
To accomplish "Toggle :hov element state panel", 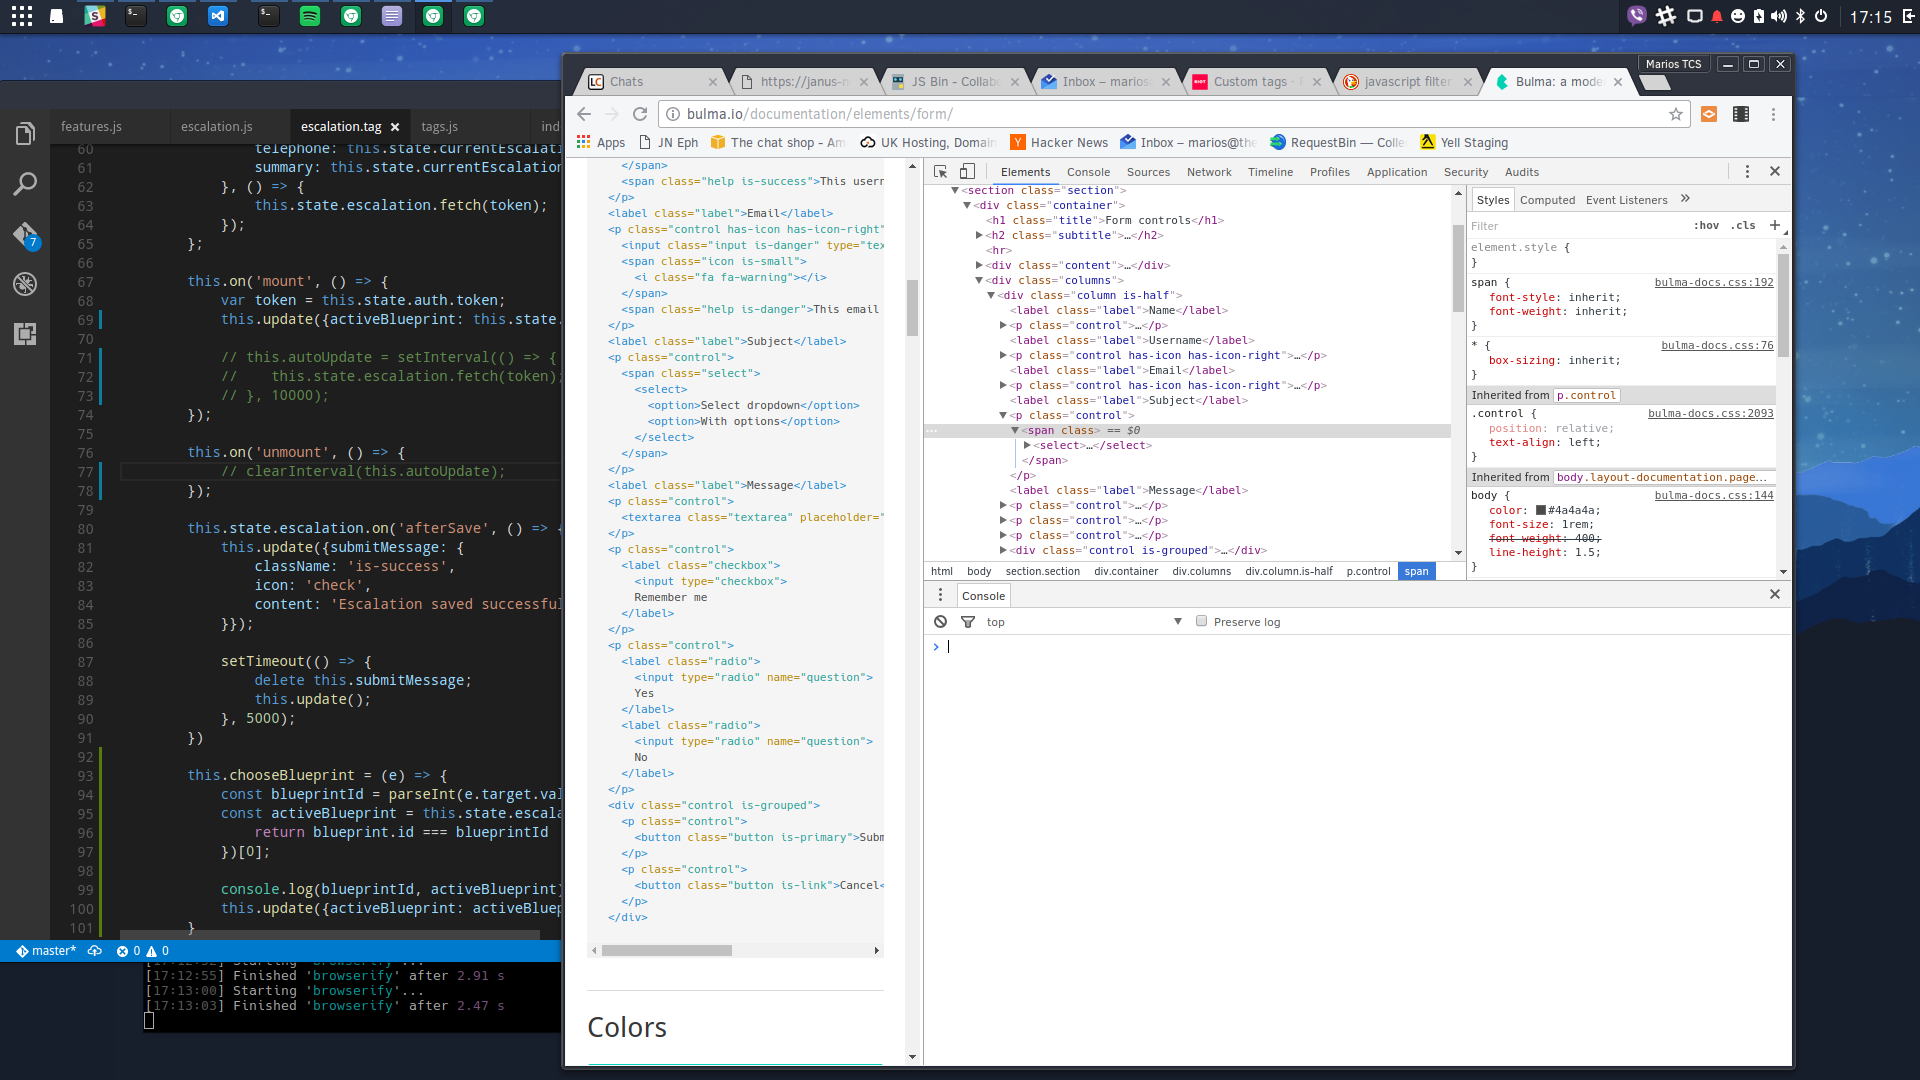I will (x=1706, y=225).
